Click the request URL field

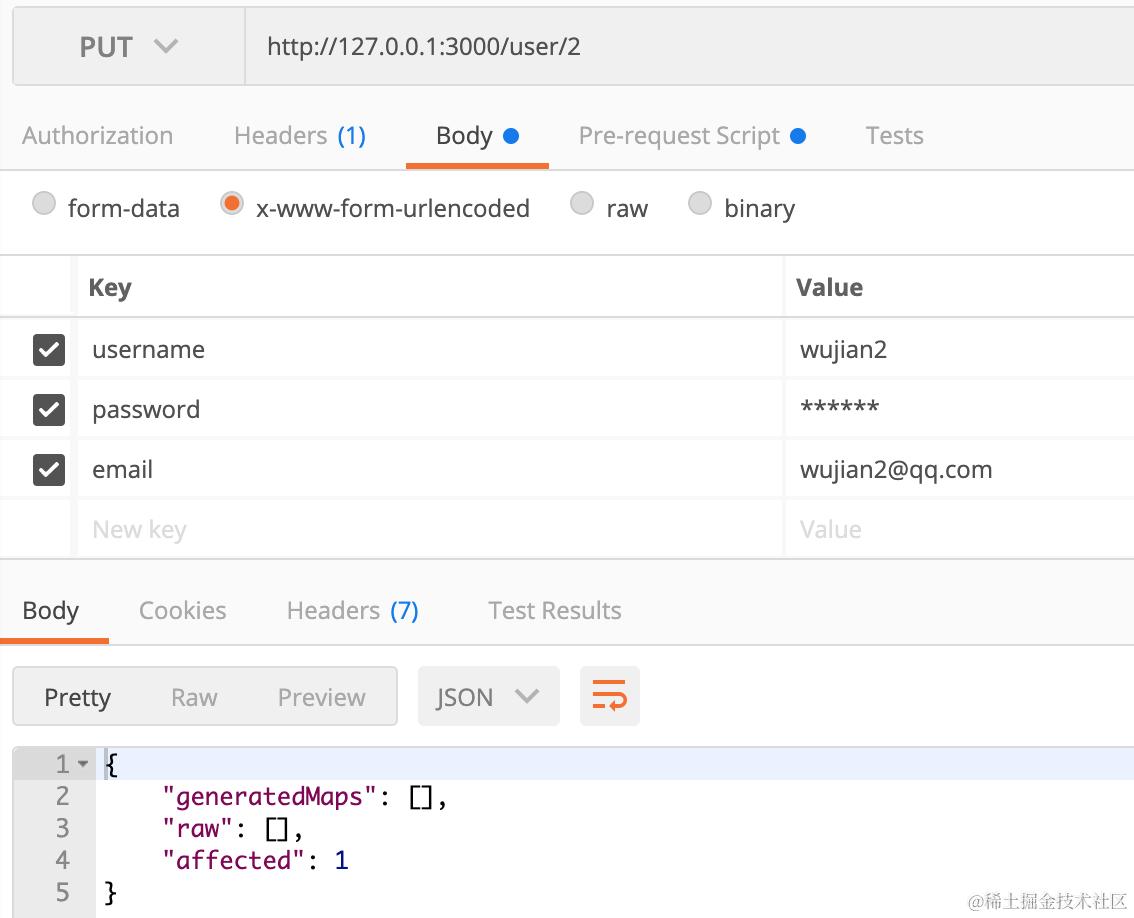point(690,47)
